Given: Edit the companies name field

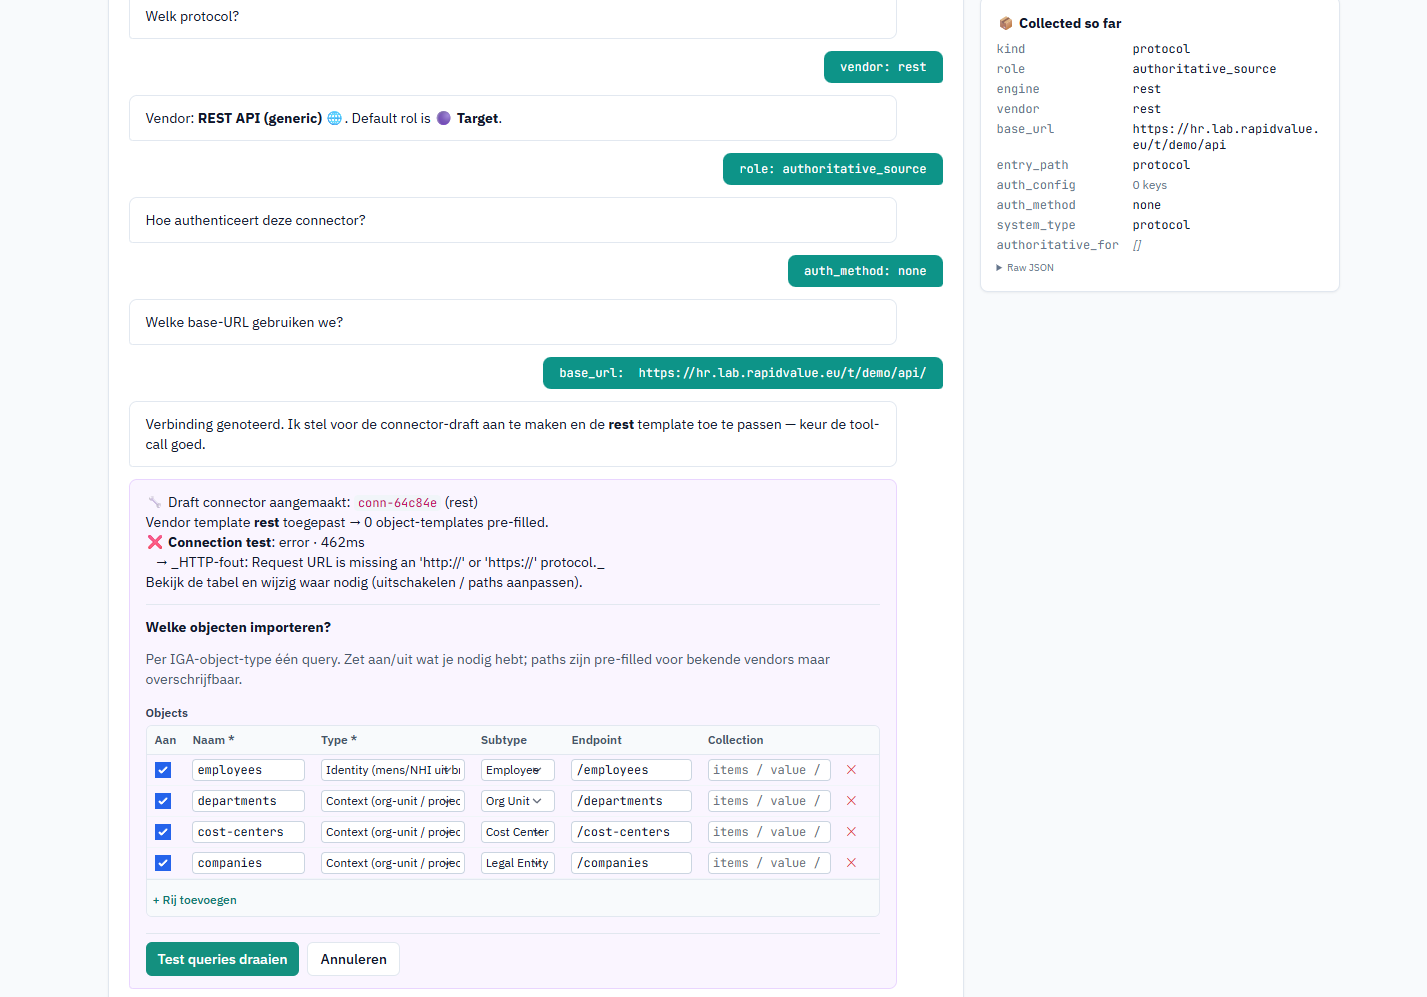Looking at the screenshot, I should pyautogui.click(x=248, y=863).
